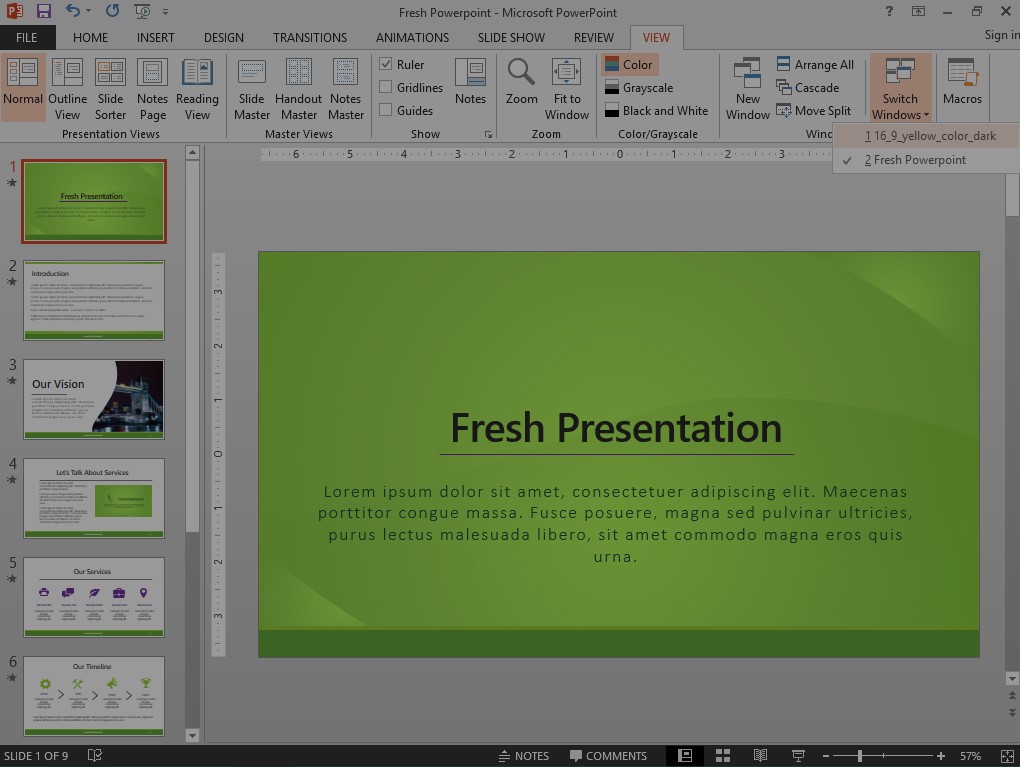Open the Slide Master view
This screenshot has height=767, width=1020.
tap(252, 87)
